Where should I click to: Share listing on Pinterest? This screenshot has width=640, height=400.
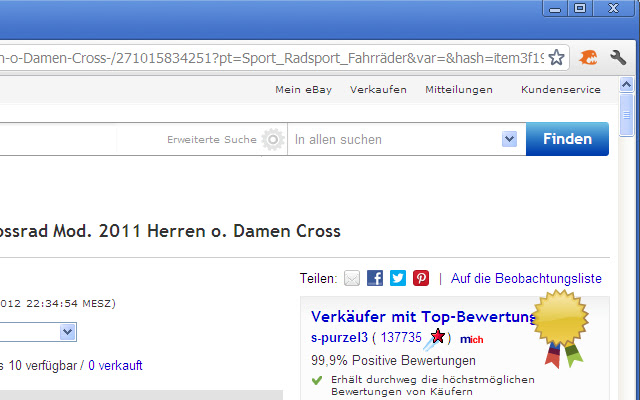click(x=421, y=278)
